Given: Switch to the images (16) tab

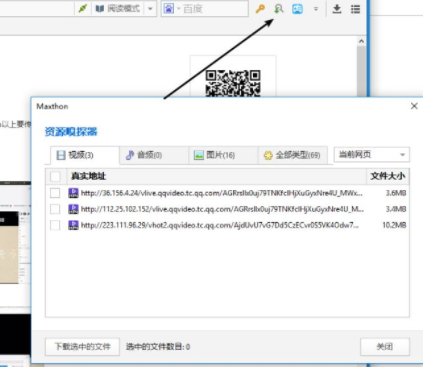Looking at the screenshot, I should pos(223,155).
